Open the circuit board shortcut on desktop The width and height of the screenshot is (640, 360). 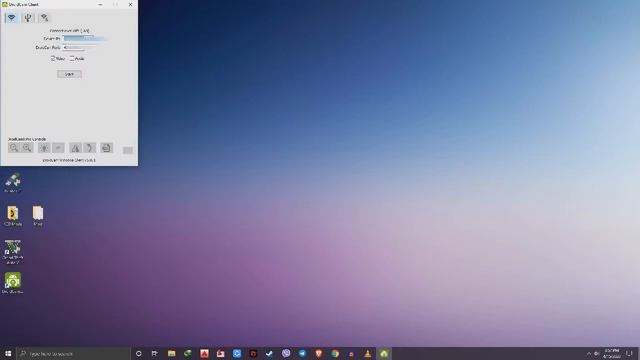click(13, 252)
